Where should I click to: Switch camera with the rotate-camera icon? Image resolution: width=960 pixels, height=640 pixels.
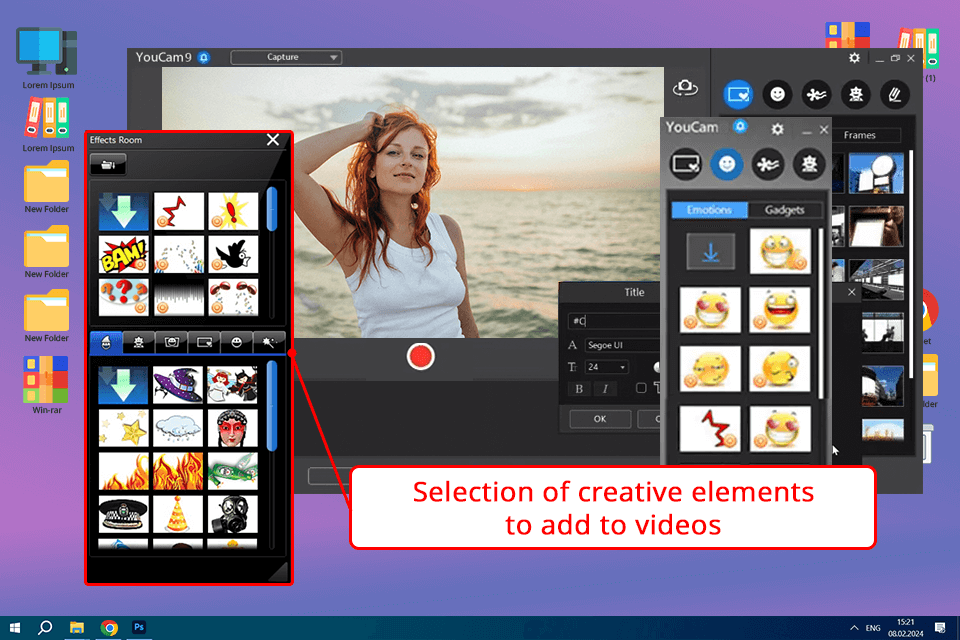tap(685, 88)
